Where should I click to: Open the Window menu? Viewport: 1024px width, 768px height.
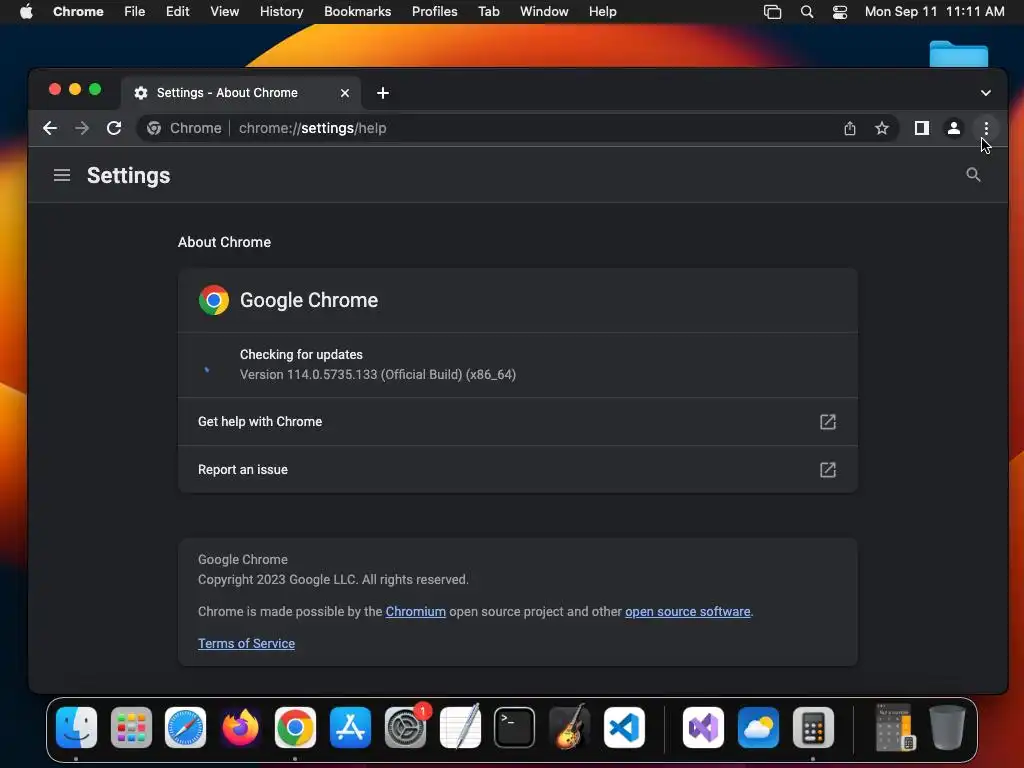click(544, 12)
